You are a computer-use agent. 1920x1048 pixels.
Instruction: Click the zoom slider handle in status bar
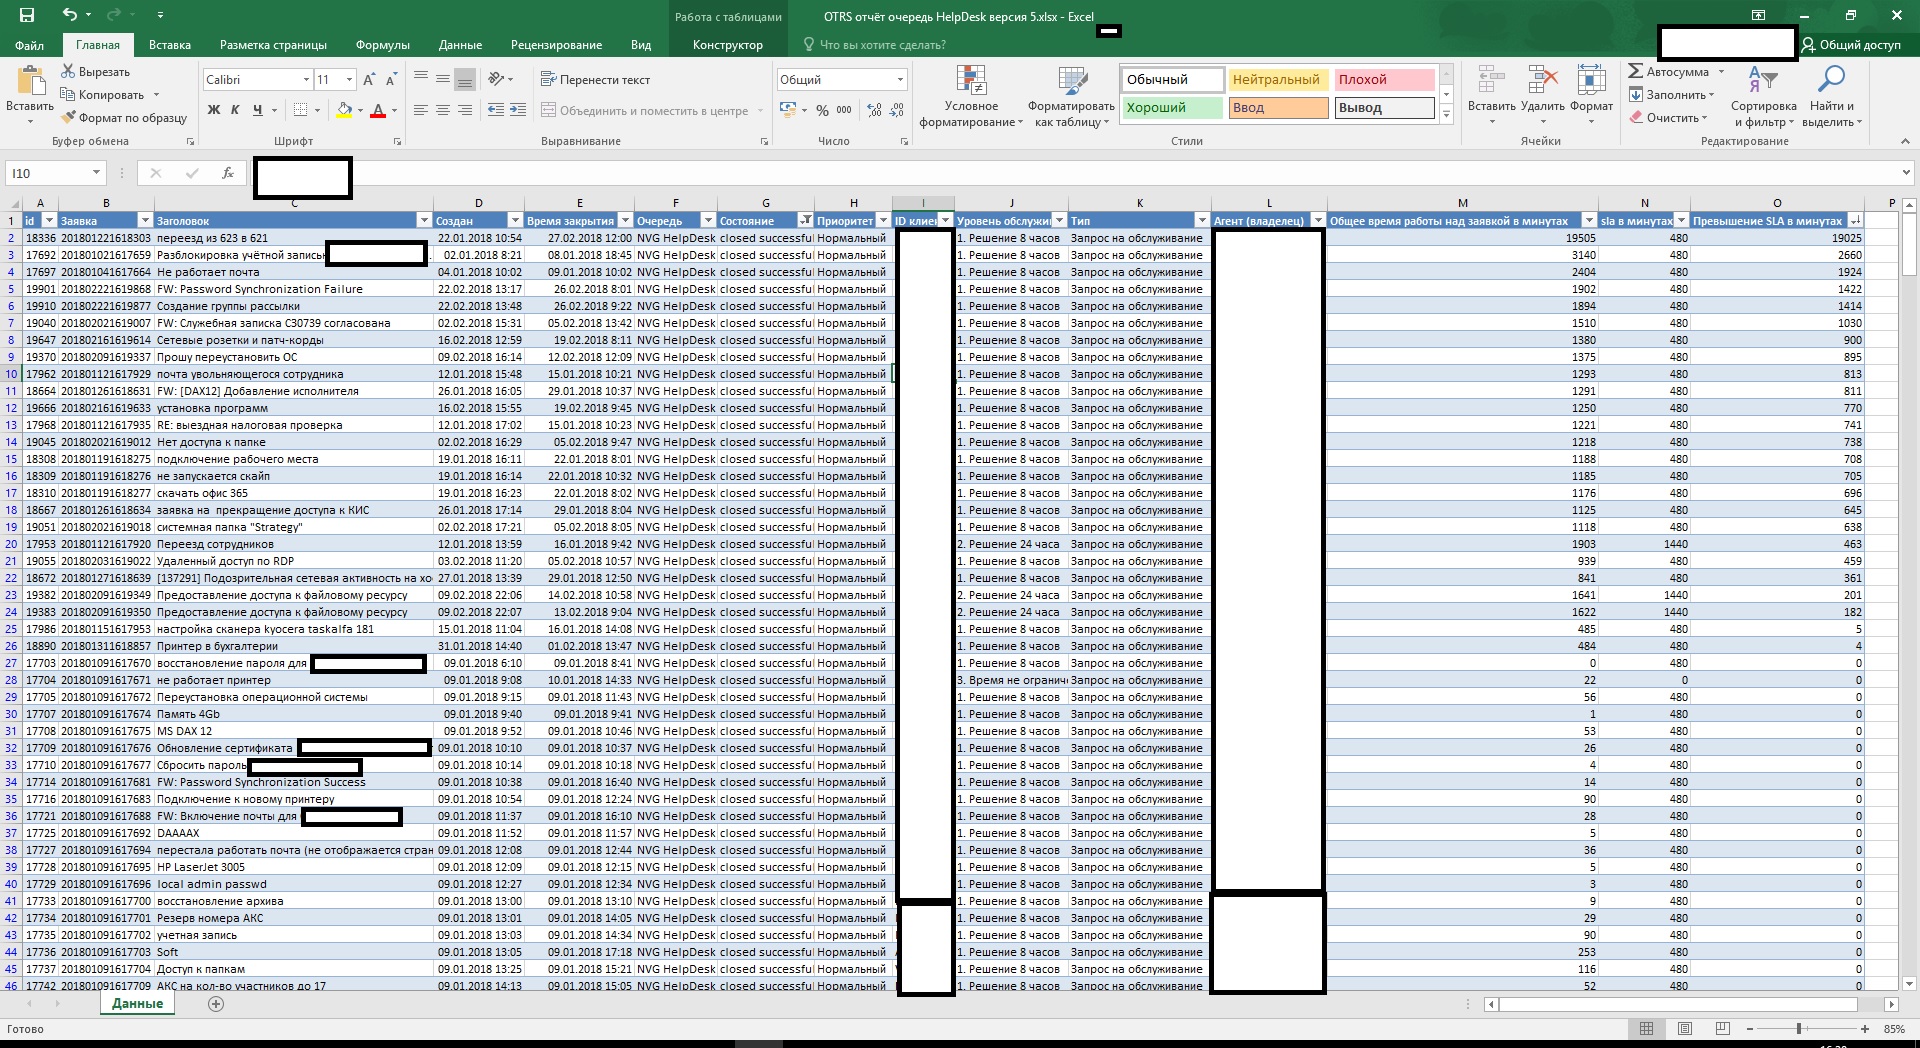click(x=1798, y=1028)
